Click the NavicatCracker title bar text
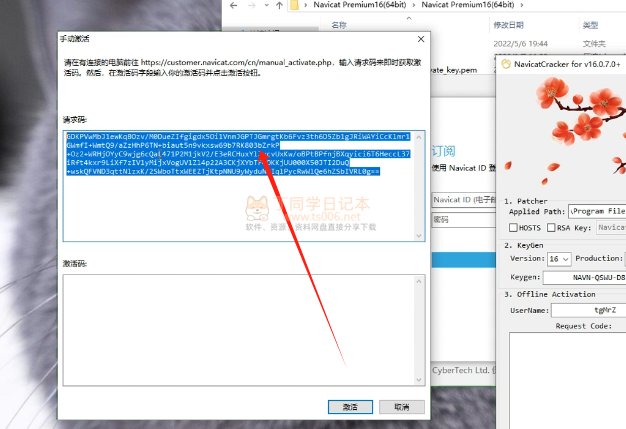 point(567,64)
